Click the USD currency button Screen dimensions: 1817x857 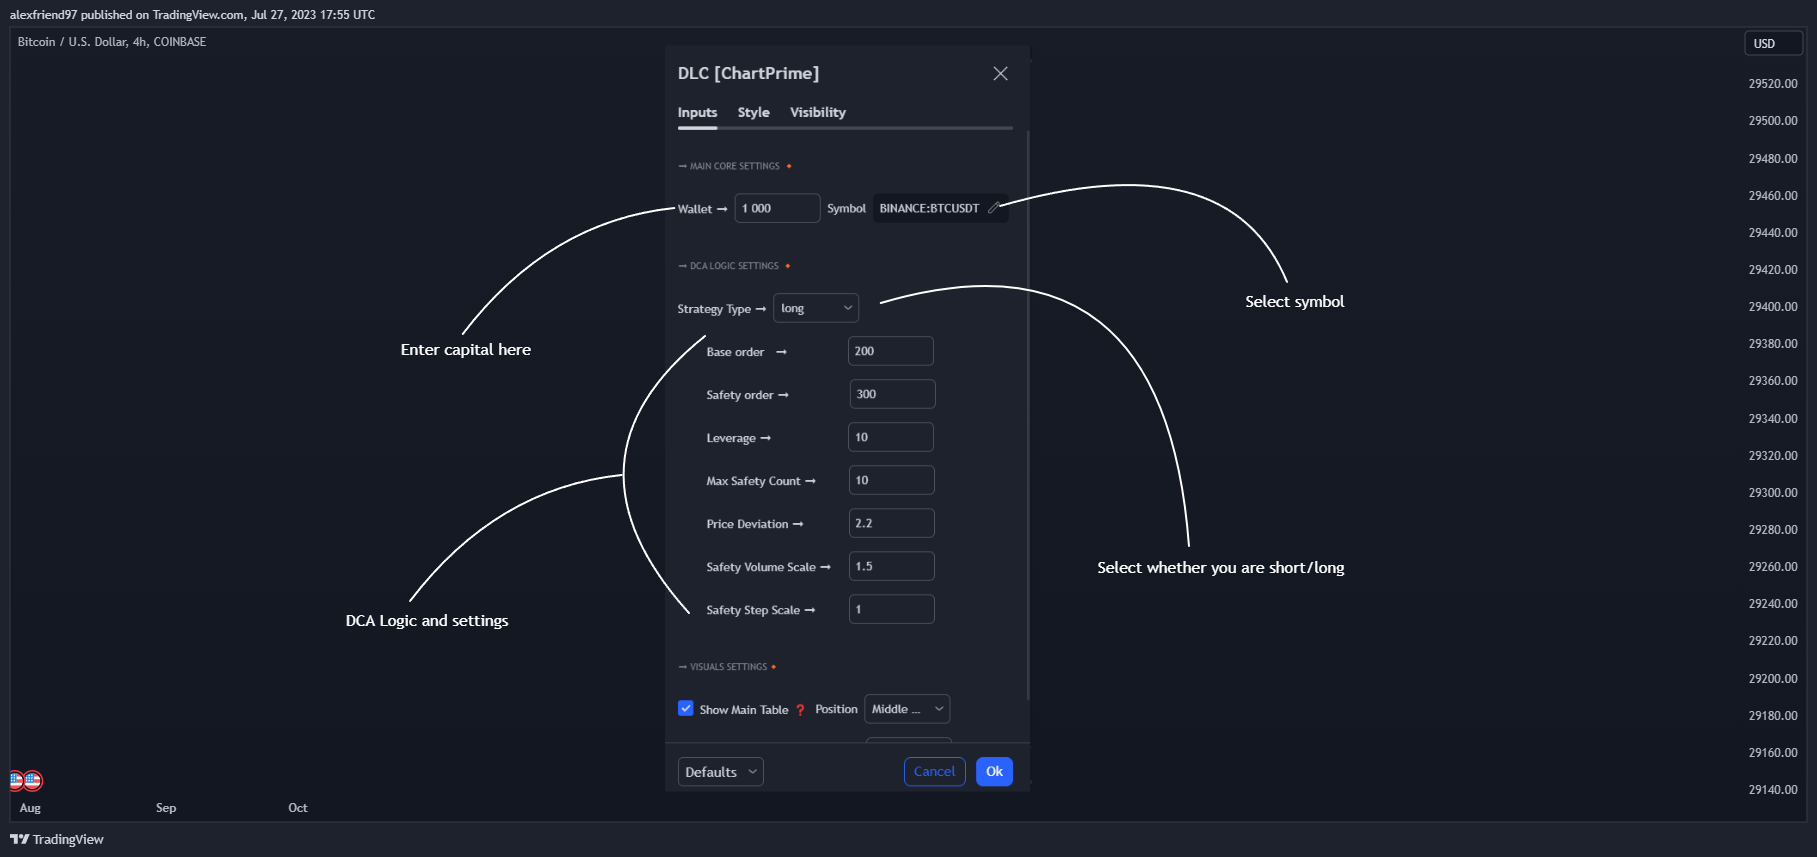tap(1773, 43)
